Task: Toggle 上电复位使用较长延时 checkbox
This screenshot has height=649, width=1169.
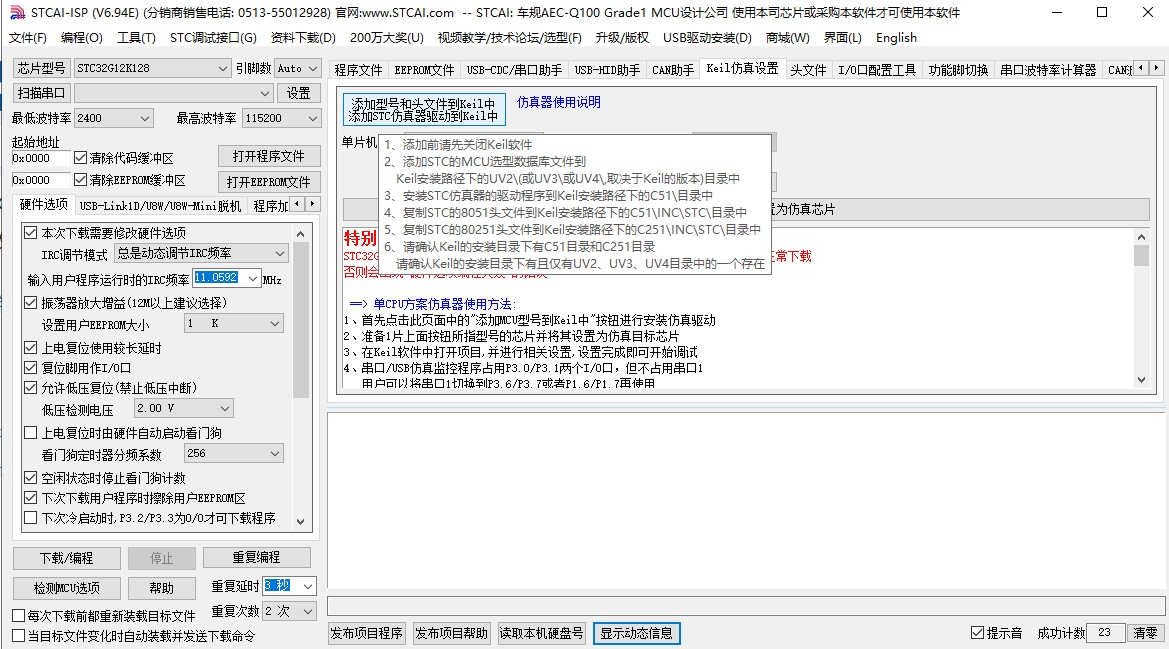Action: [31, 348]
